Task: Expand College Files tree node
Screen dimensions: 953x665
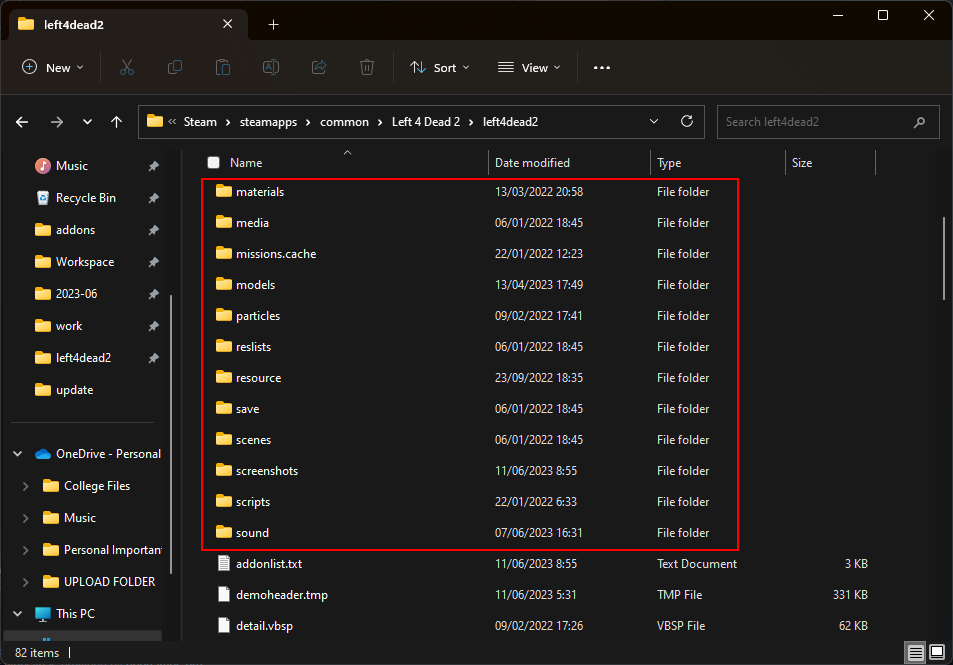Action: [x=26, y=486]
